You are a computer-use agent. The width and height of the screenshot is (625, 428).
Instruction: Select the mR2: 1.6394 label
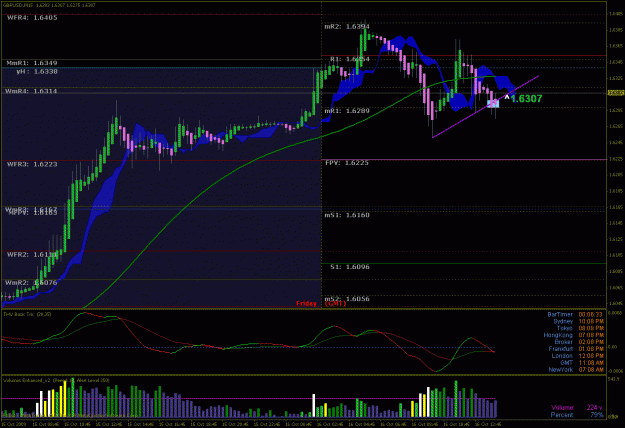(347, 26)
